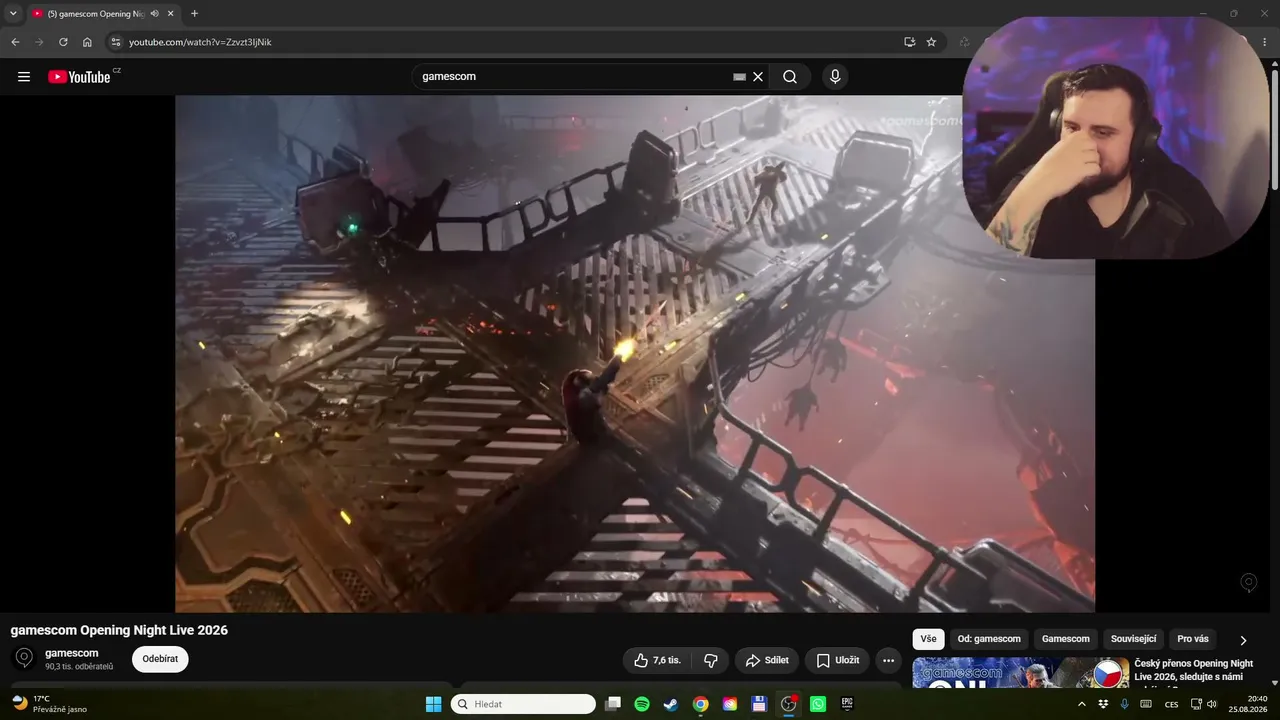Screen dimensions: 1280x720
Task: Select the Pro vás filter chip
Action: click(x=1193, y=639)
